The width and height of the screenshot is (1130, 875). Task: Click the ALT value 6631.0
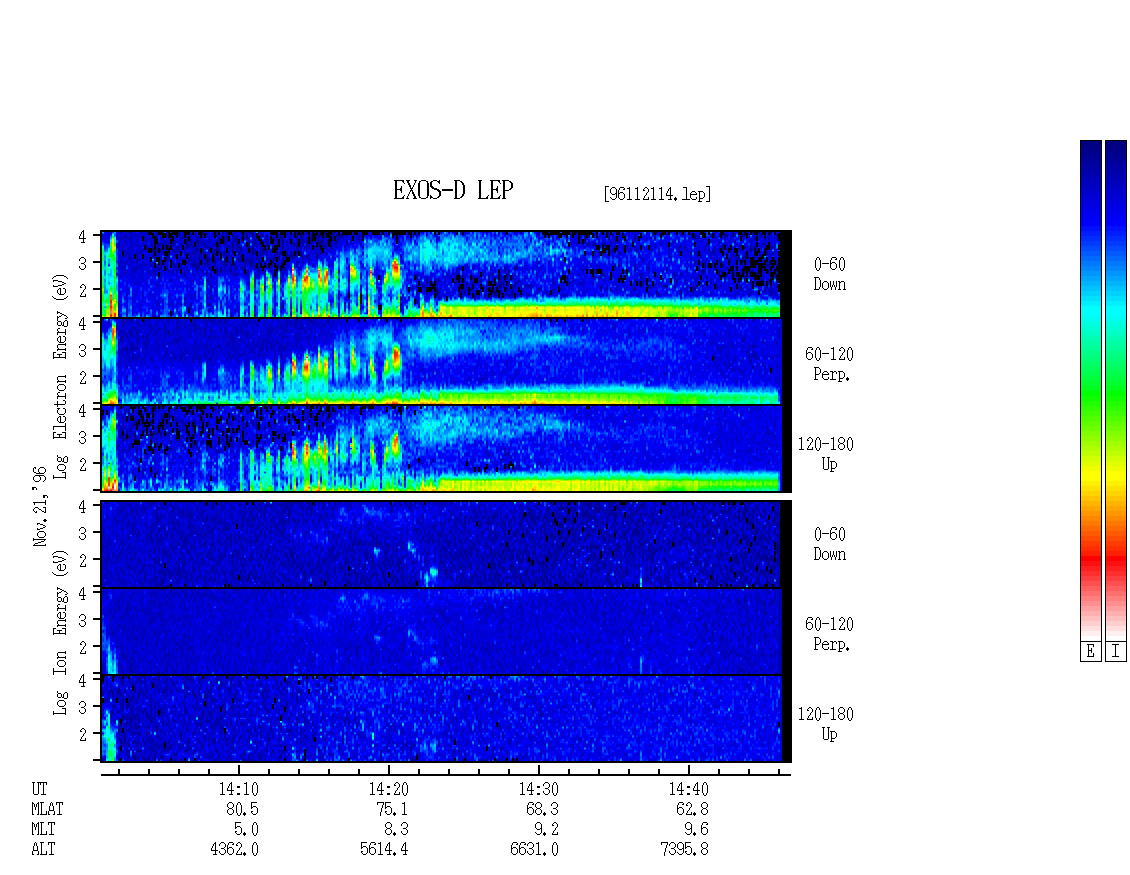pos(534,850)
